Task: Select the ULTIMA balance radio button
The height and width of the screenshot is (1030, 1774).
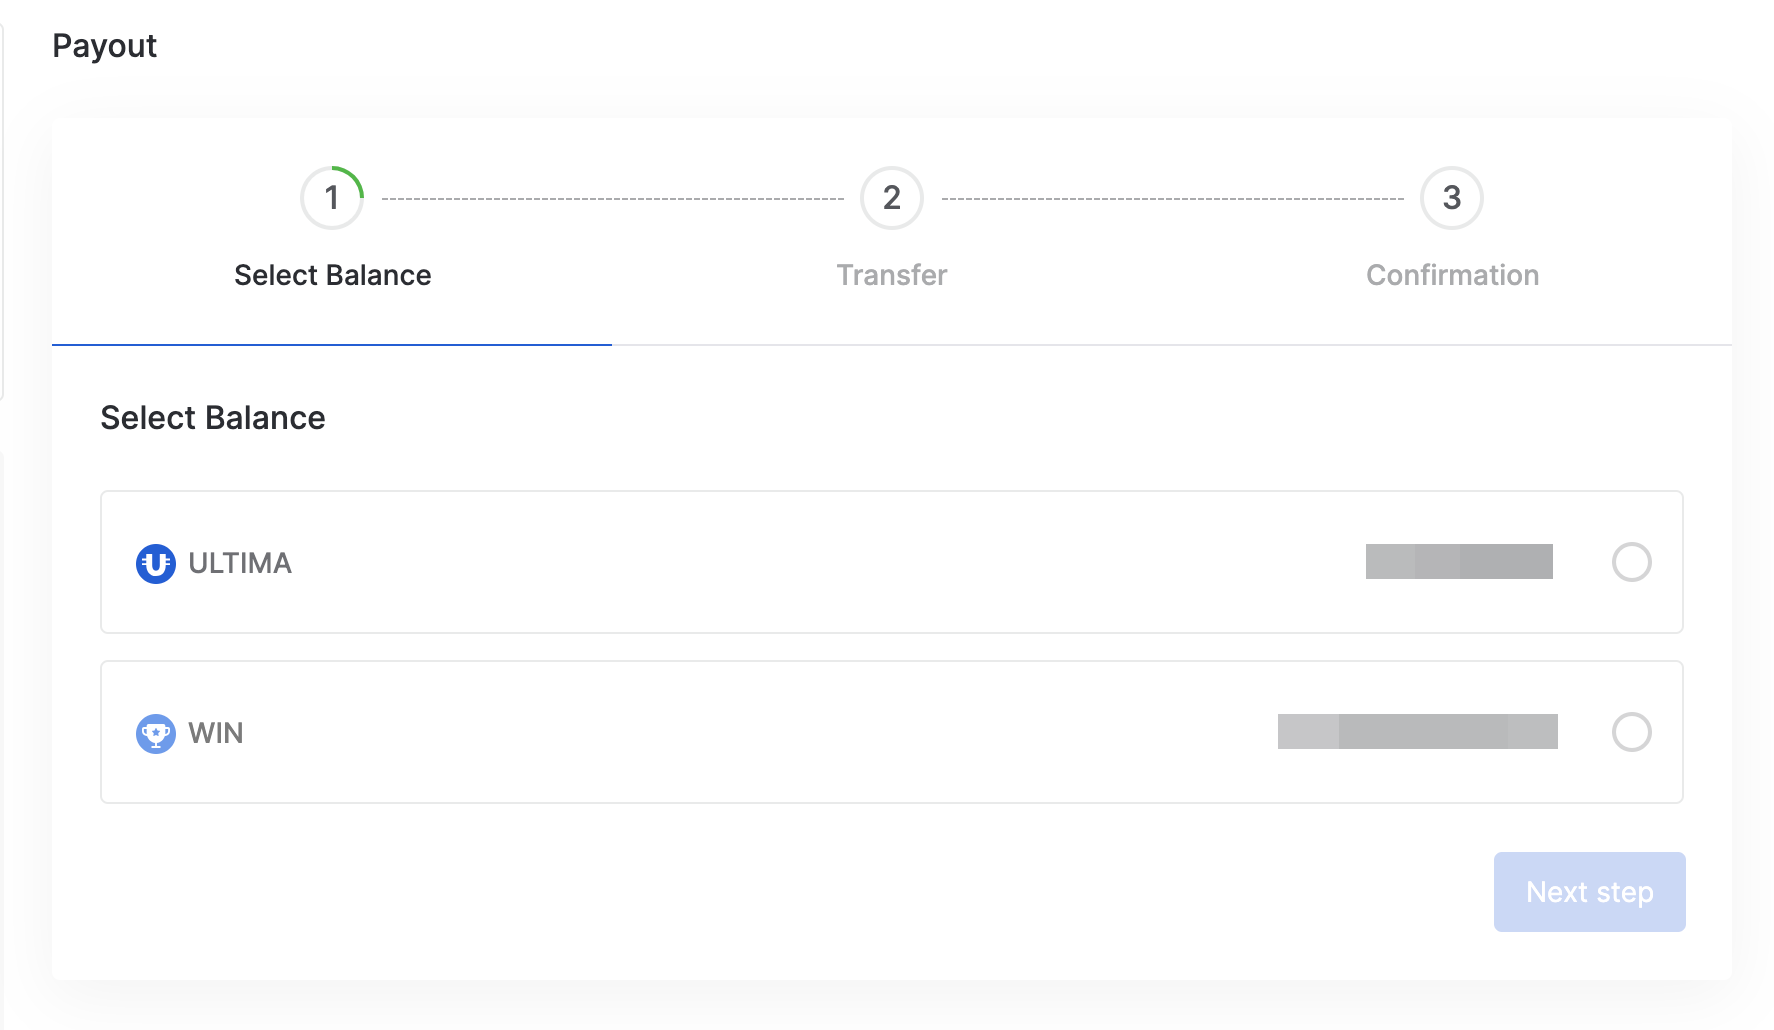Action: click(x=1631, y=562)
